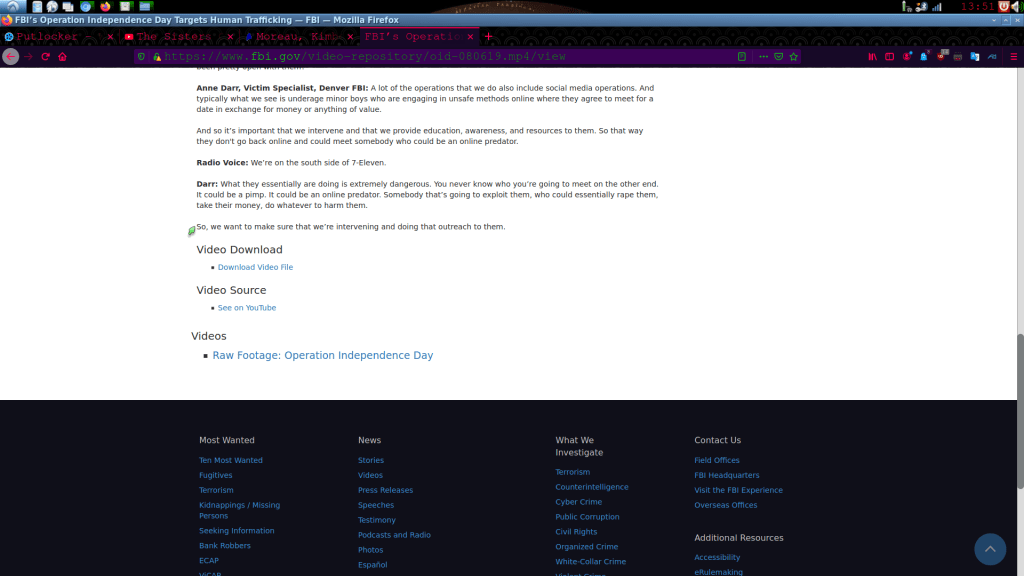Open a new tab with plus button
1024x576 pixels.
click(x=489, y=37)
